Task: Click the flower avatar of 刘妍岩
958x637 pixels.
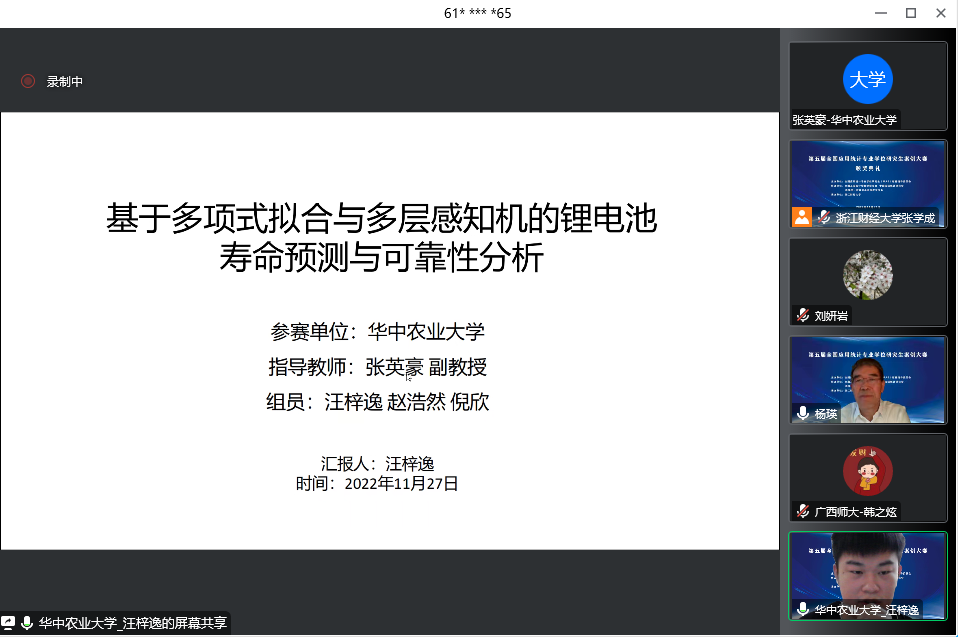Action: [867, 274]
